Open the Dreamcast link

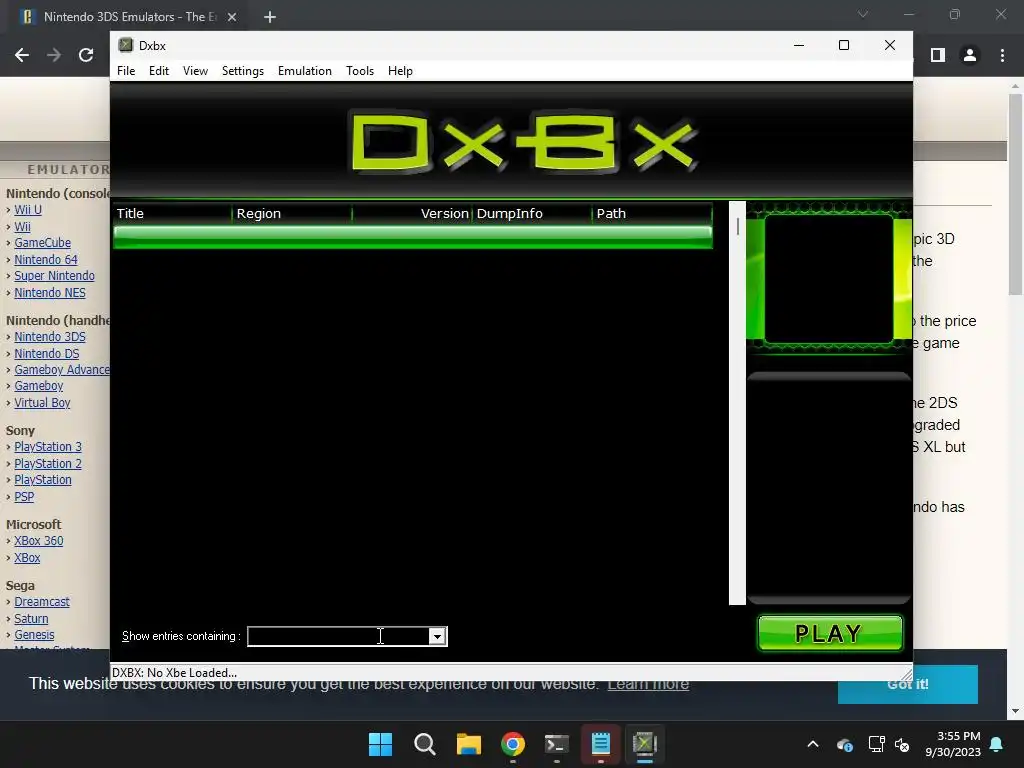point(42,601)
